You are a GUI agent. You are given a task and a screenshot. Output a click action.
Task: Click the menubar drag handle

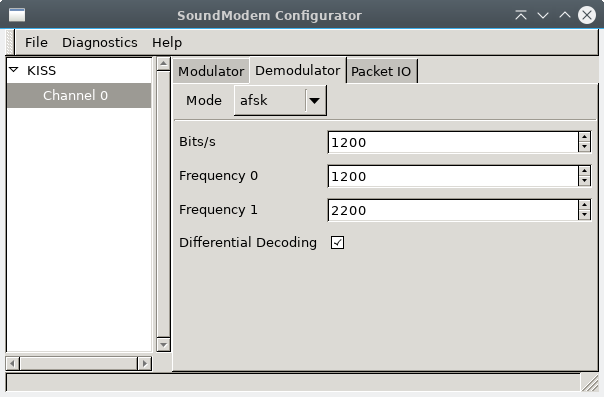click(10, 42)
